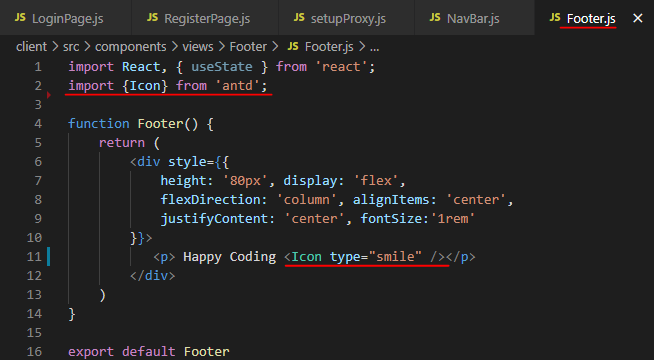654x360 pixels.
Task: Close the Footer.js tab
Action: 637,18
